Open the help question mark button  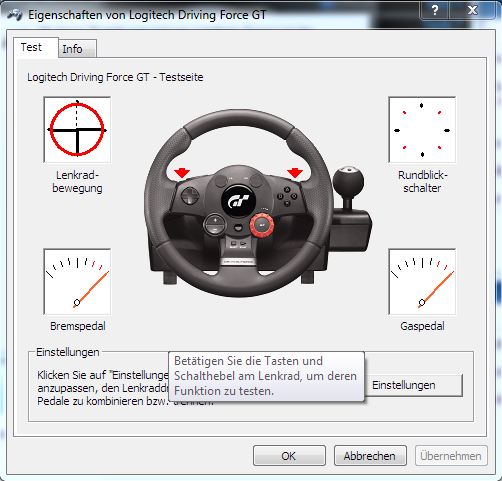[435, 11]
